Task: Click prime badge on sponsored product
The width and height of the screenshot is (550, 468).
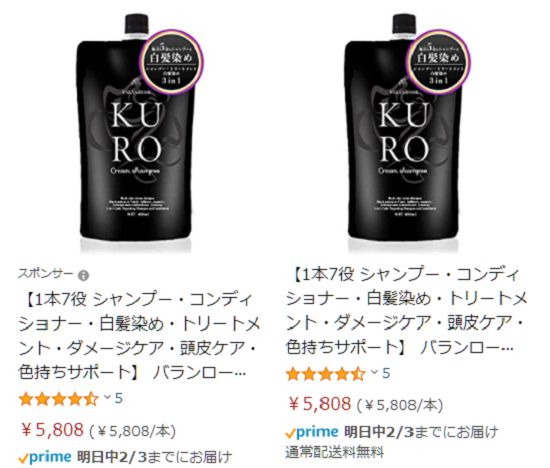Action: click(45, 457)
